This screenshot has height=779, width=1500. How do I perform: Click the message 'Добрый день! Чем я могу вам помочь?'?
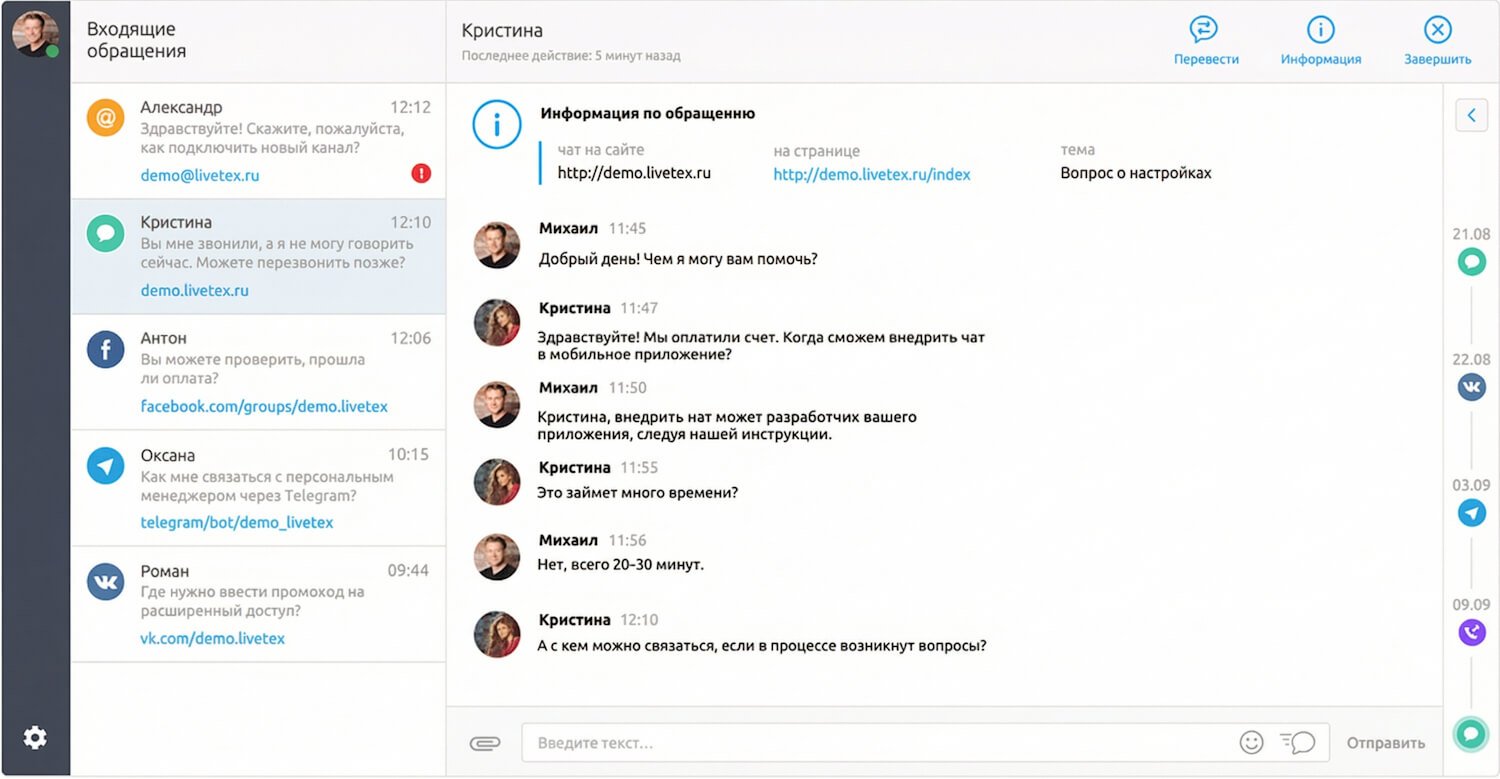pos(678,259)
